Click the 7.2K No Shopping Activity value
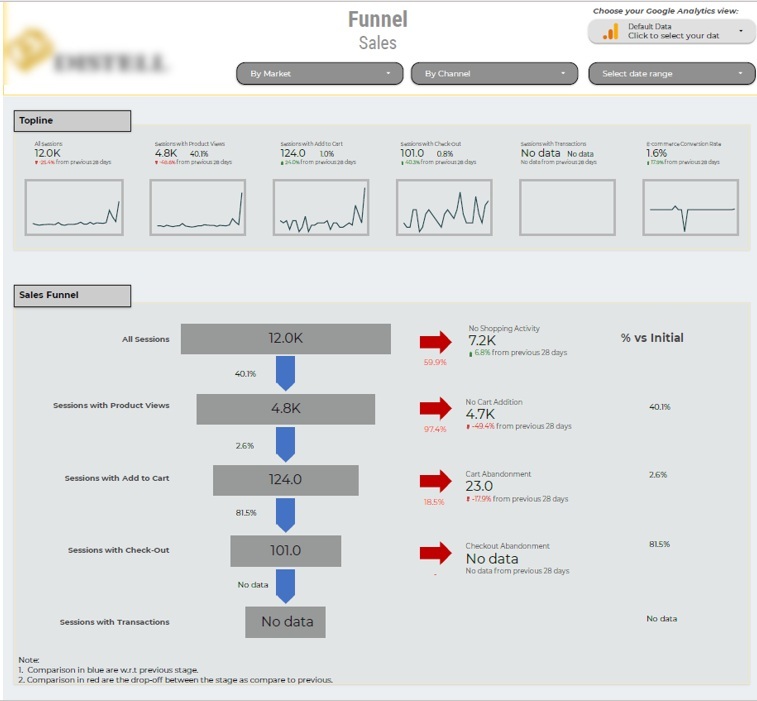757x701 pixels. [482, 340]
